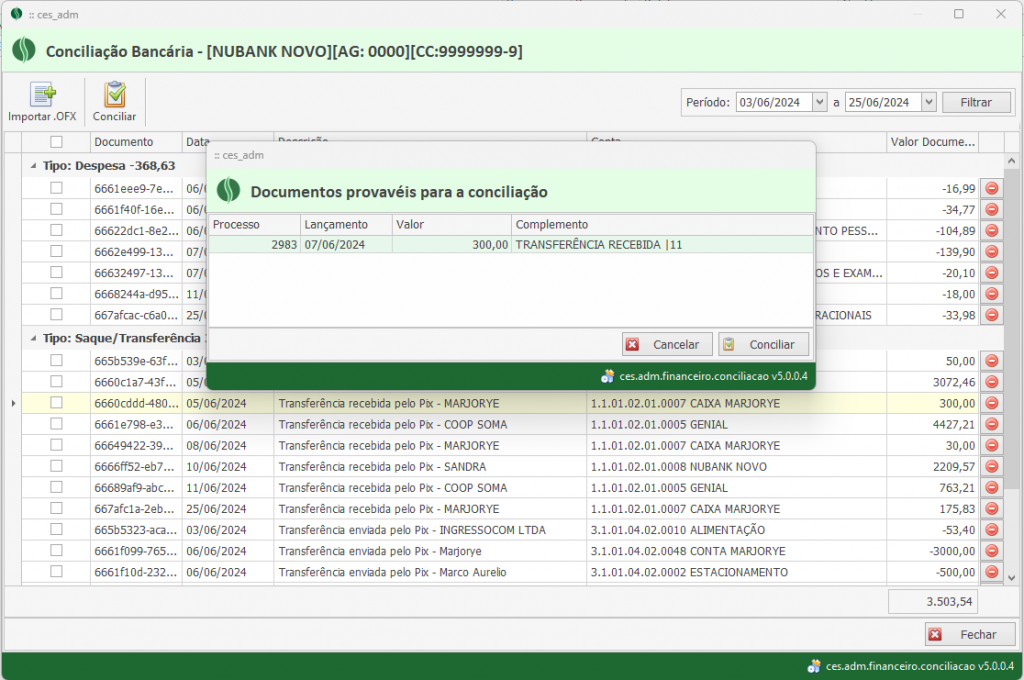The height and width of the screenshot is (680, 1024).
Task: Remove the 300,00 MARJORYE row
Action: click(991, 403)
